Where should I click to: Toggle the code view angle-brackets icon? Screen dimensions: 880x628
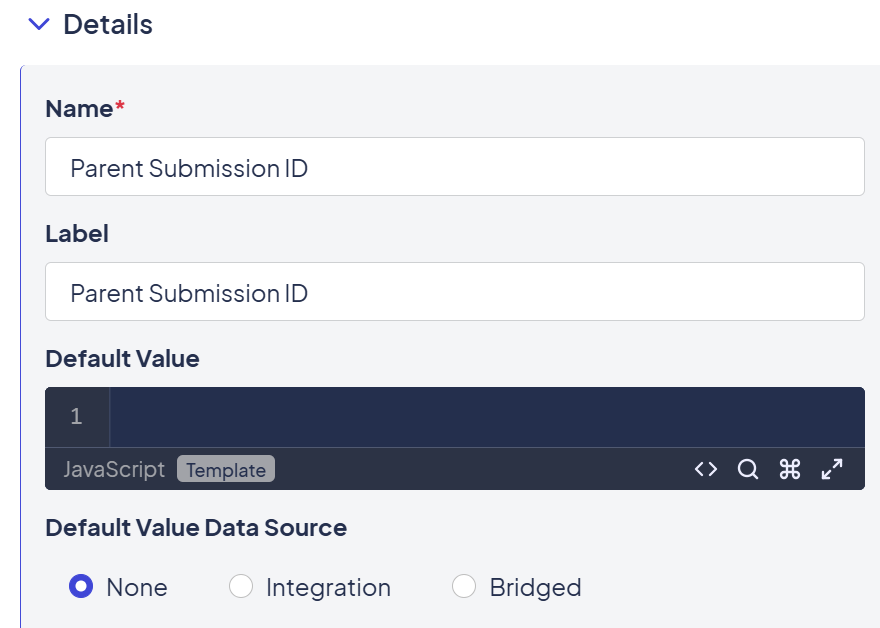coord(706,469)
